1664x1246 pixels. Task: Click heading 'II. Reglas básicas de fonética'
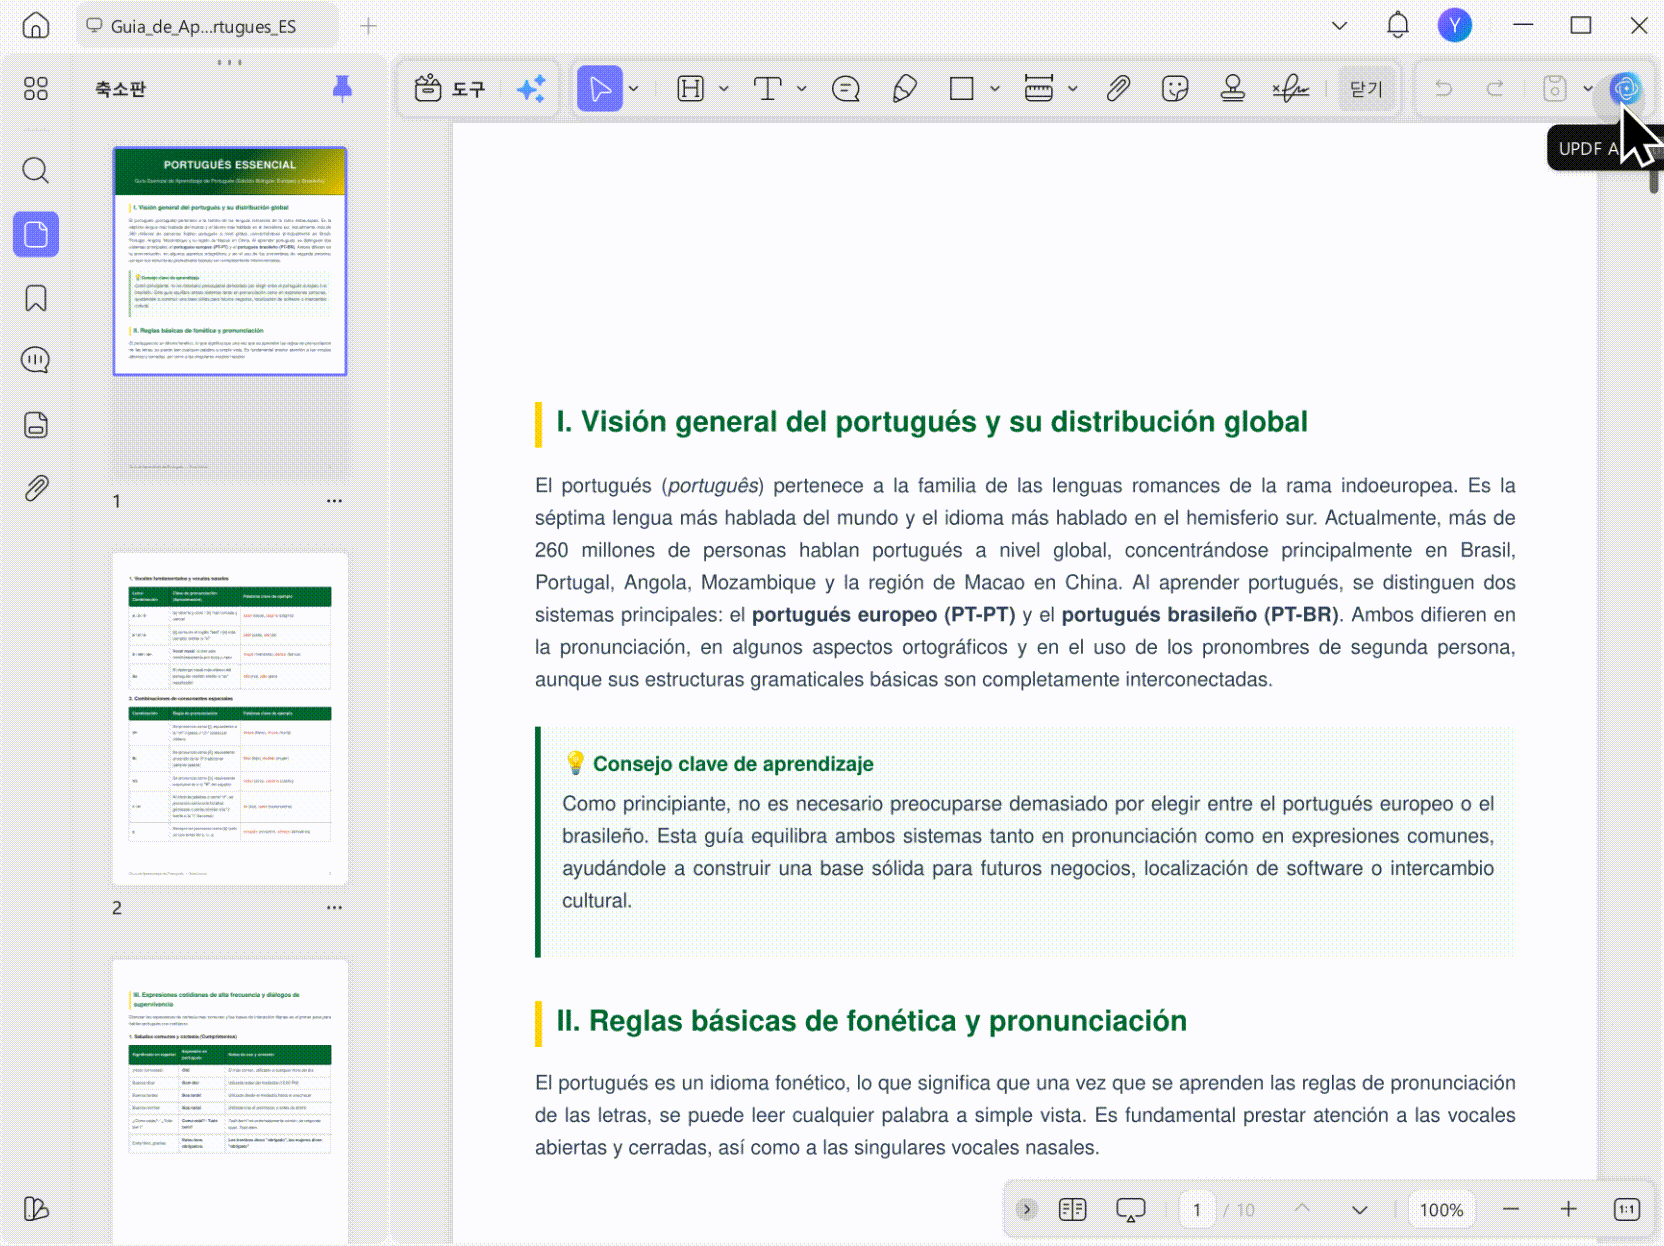pos(872,1021)
